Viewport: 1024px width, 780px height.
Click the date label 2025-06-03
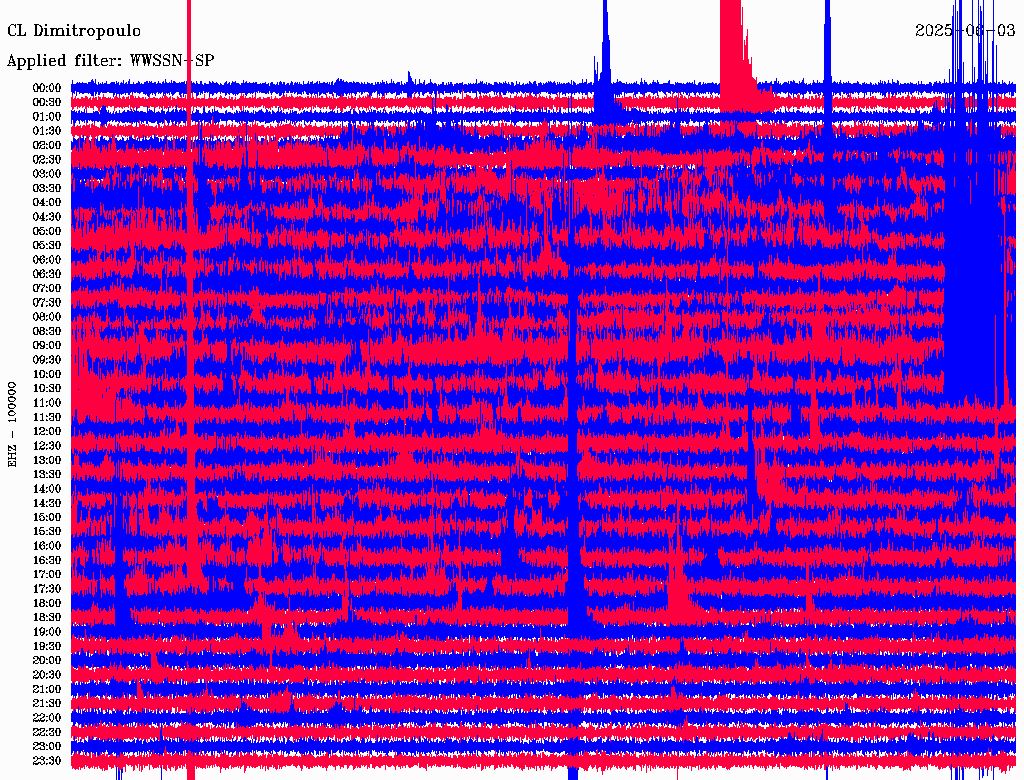point(965,31)
